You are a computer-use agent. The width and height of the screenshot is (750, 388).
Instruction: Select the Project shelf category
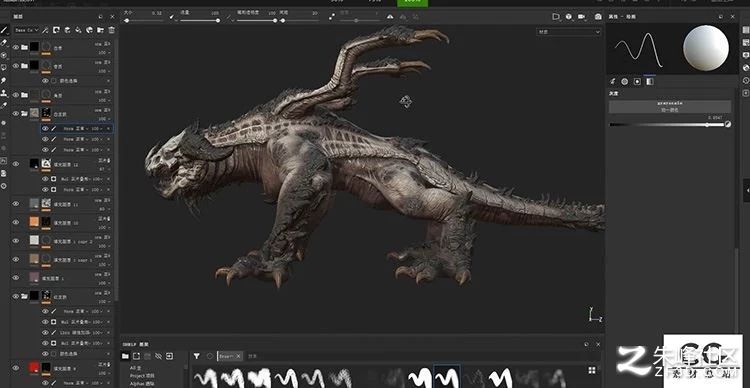pyautogui.click(x=142, y=376)
